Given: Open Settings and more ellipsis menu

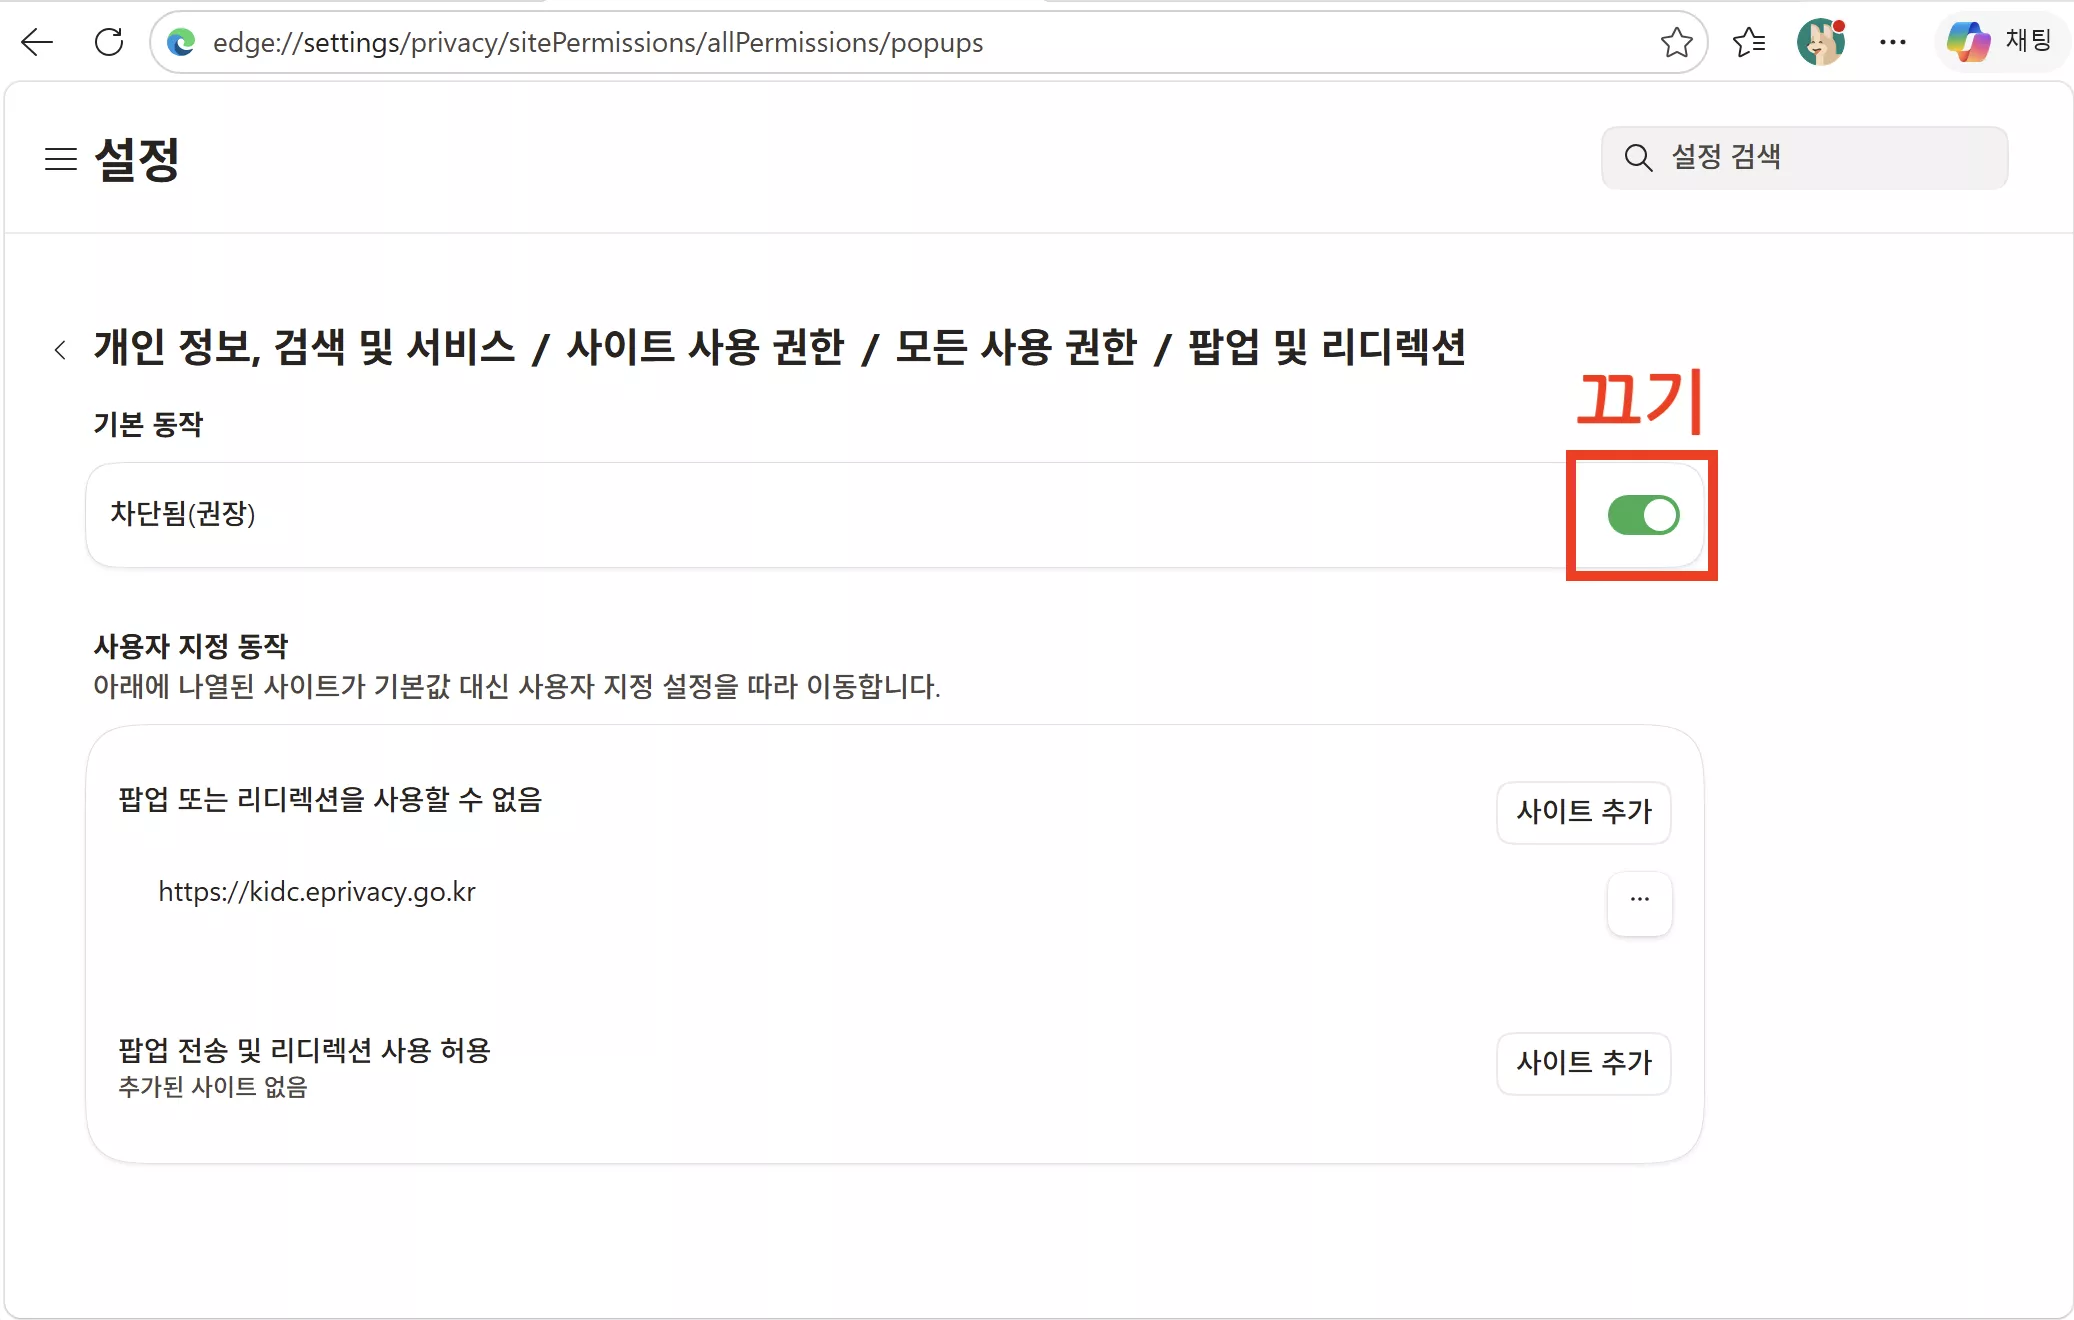Looking at the screenshot, I should 1893,42.
